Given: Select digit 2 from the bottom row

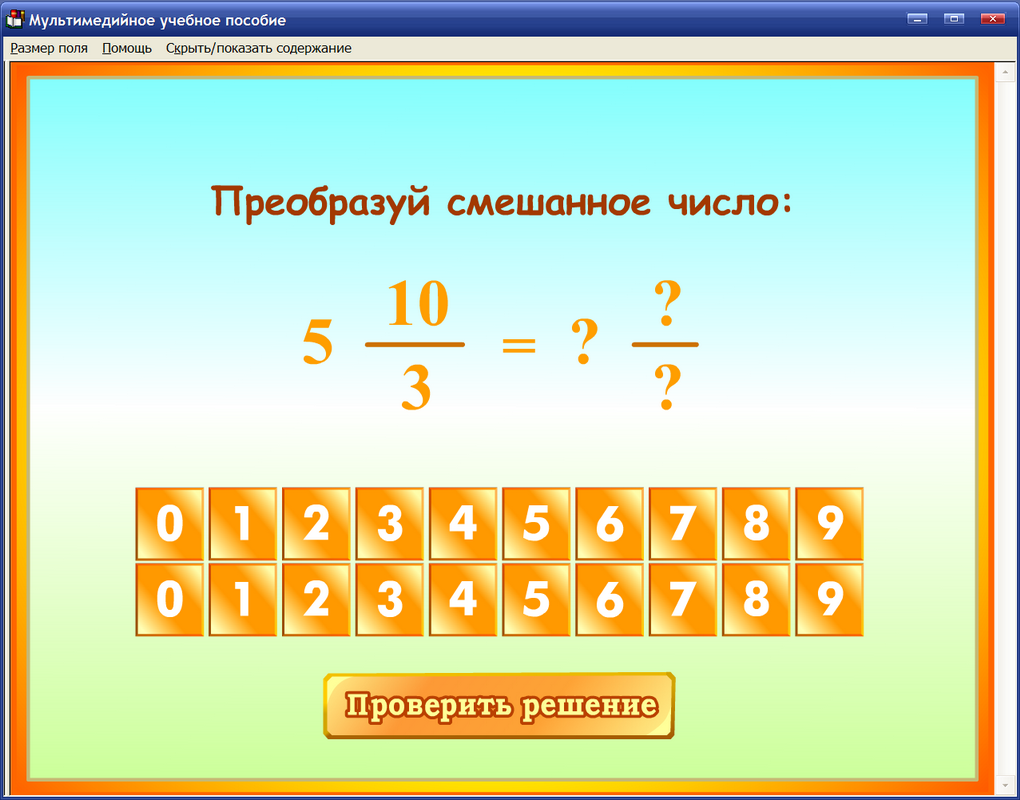Looking at the screenshot, I should [316, 600].
